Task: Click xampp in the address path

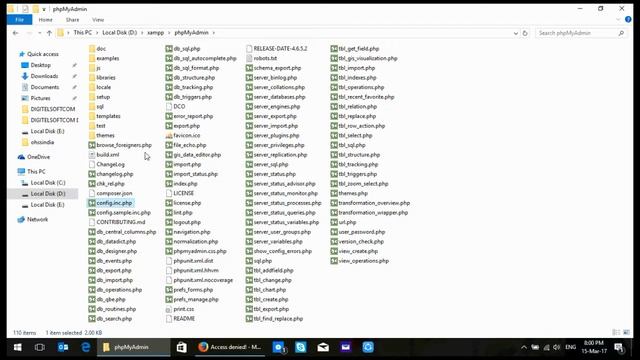Action: (x=156, y=33)
